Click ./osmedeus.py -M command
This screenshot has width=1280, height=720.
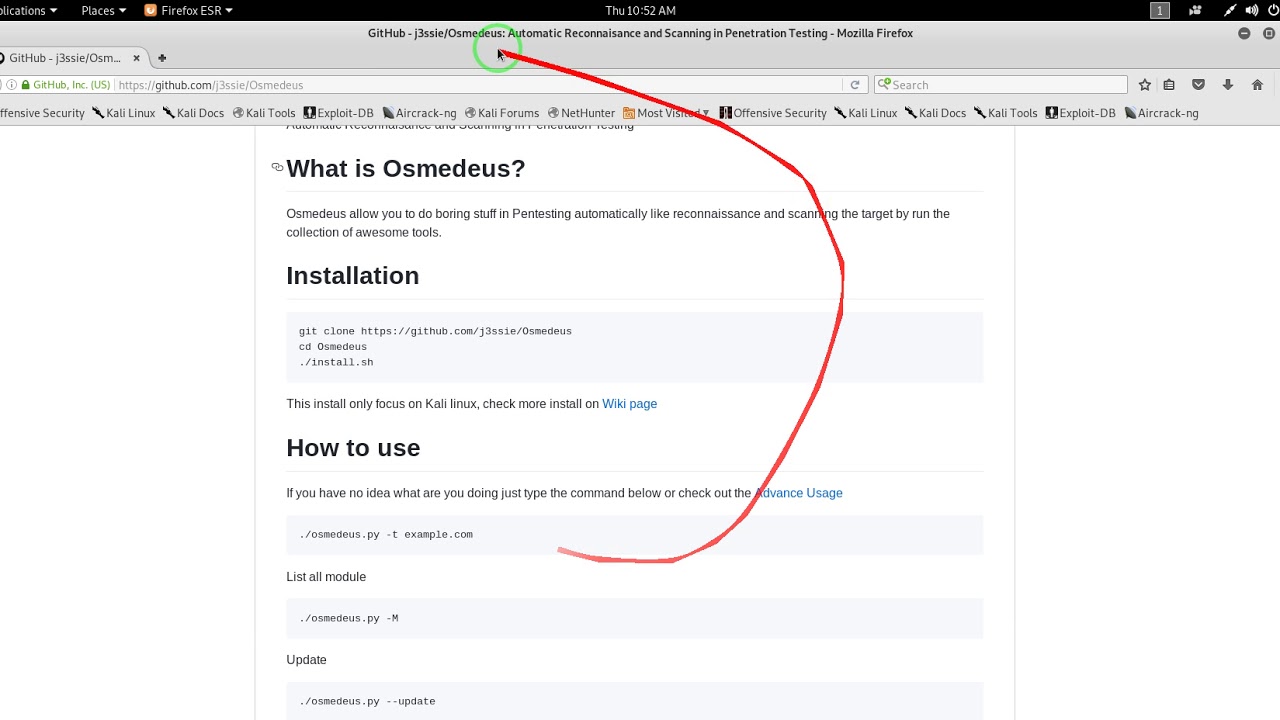(348, 618)
